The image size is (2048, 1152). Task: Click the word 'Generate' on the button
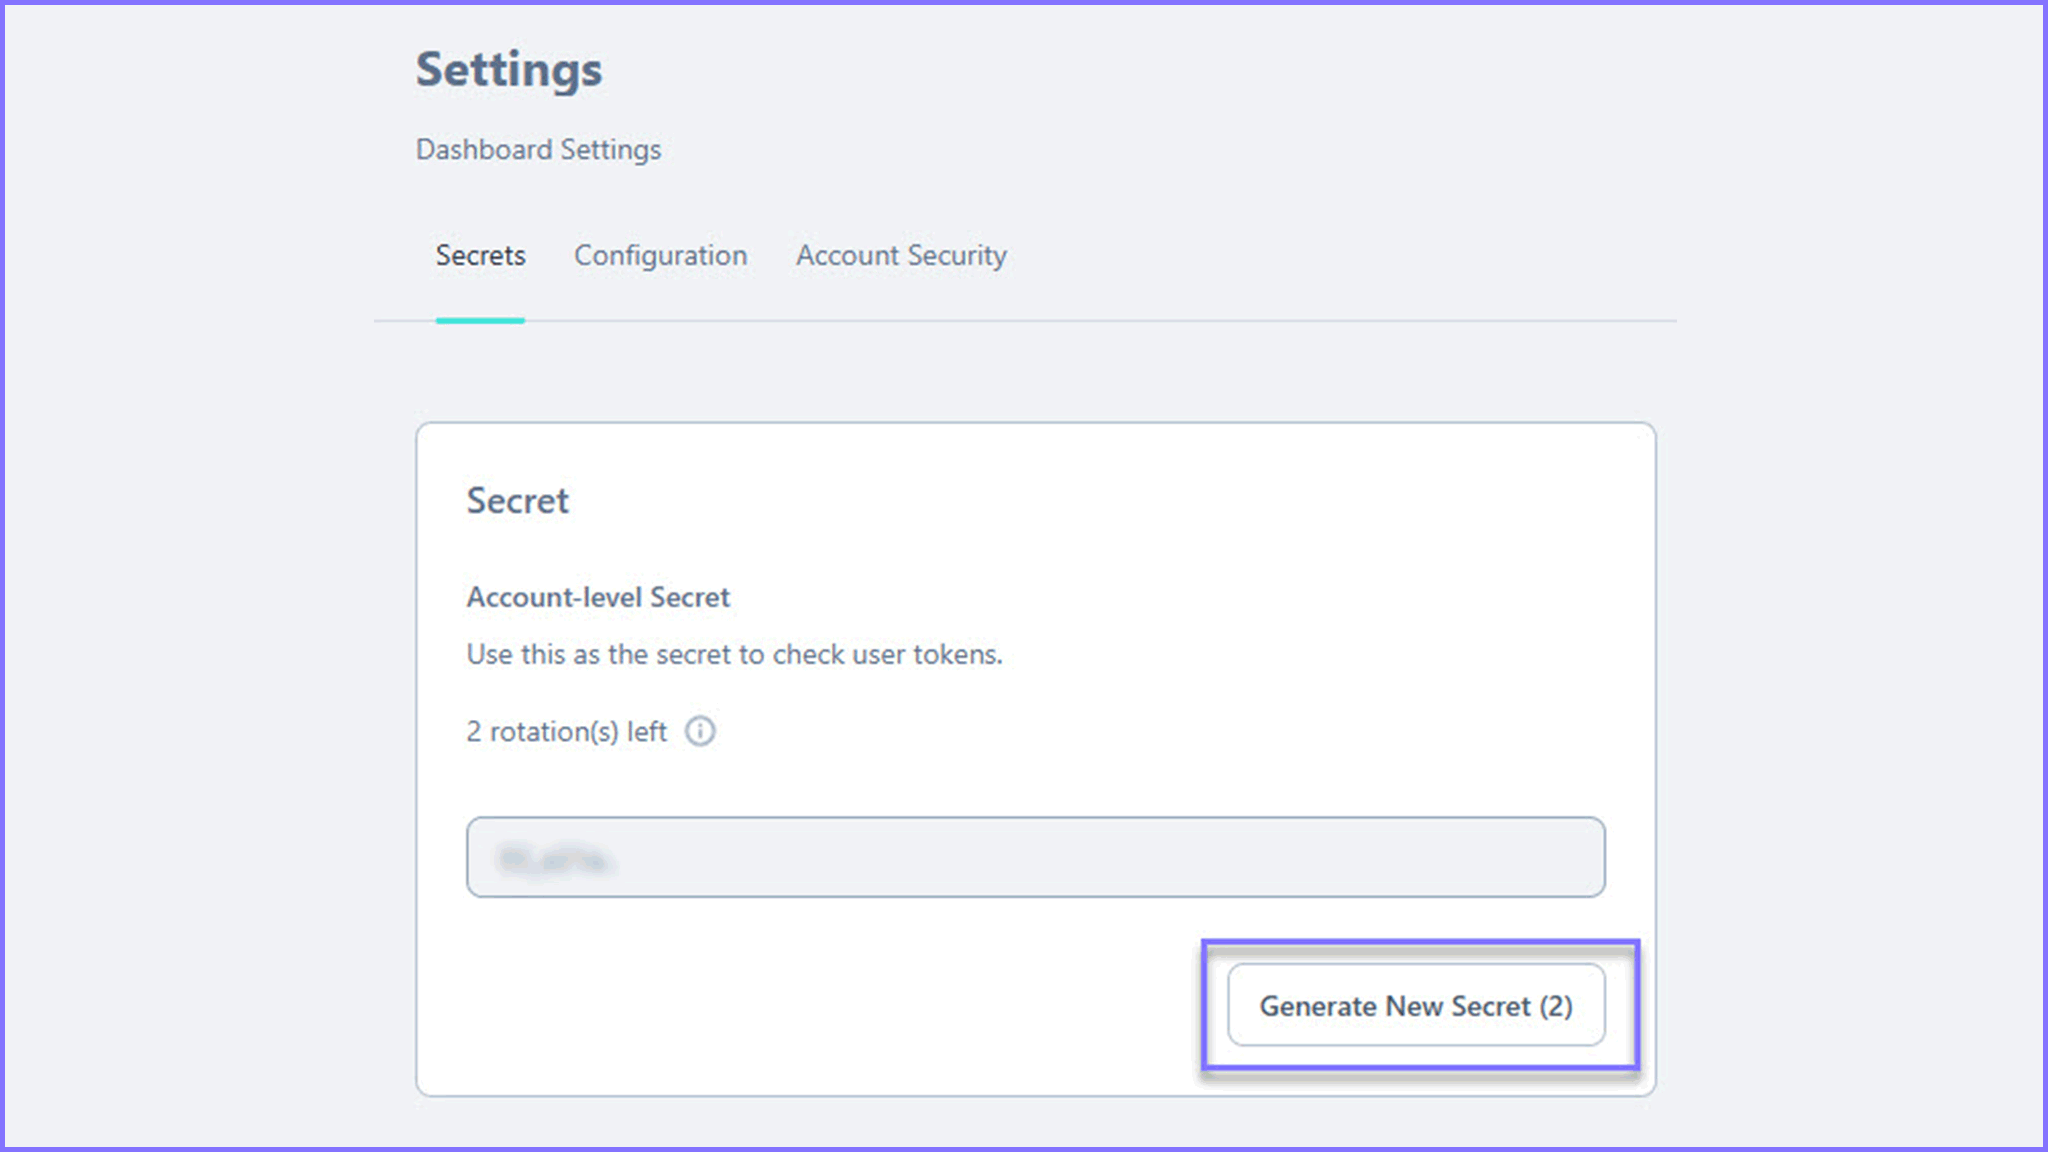[x=1317, y=1006]
